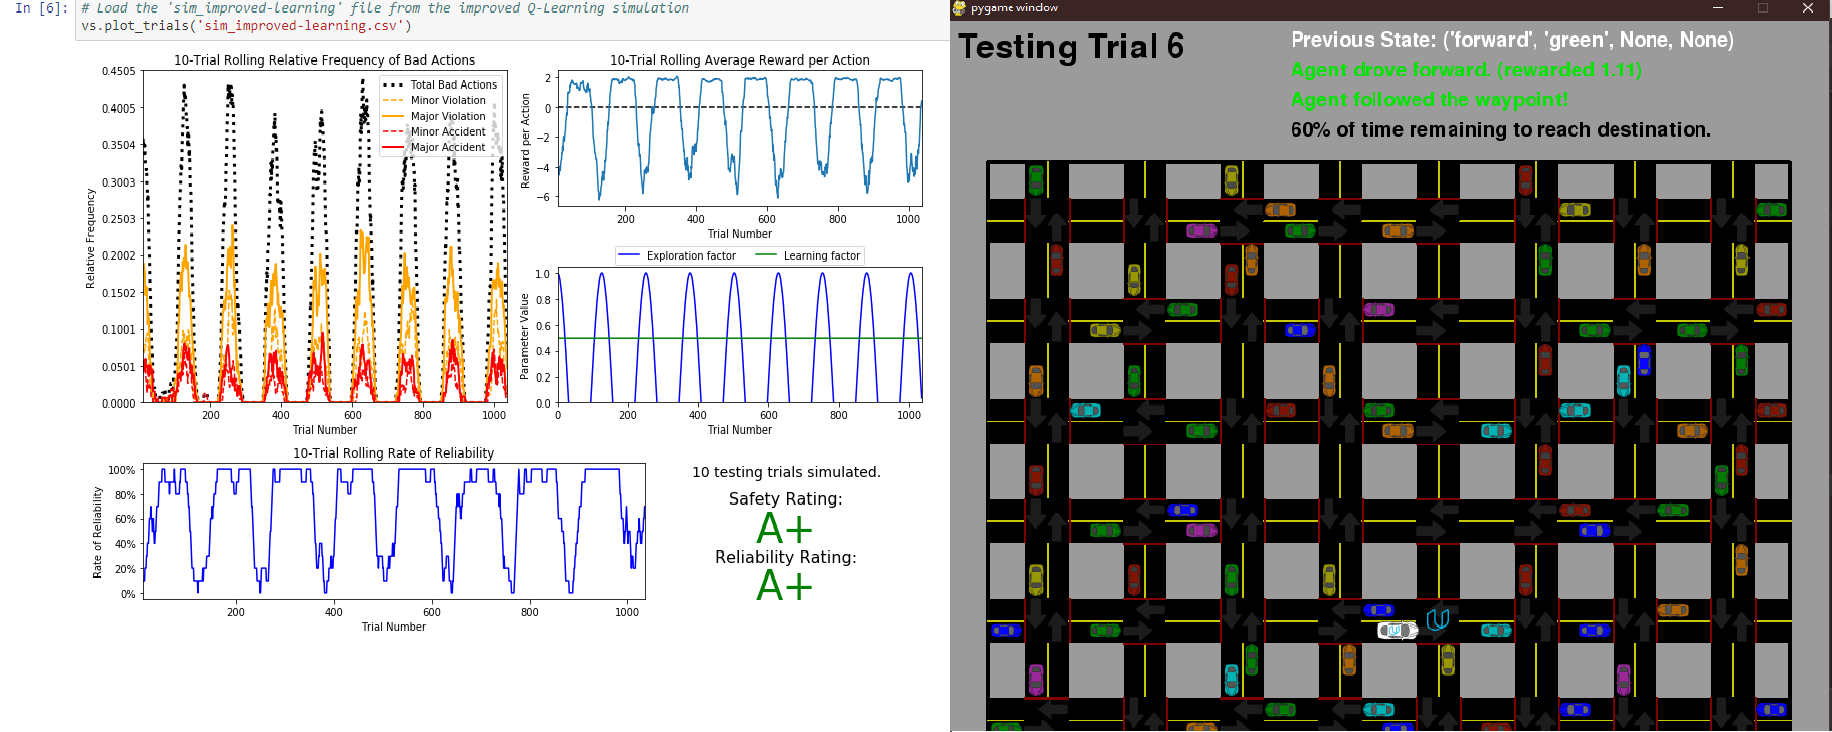Minimize the pygame window
Viewport: 1832px width, 732px height.
pyautogui.click(x=1718, y=8)
